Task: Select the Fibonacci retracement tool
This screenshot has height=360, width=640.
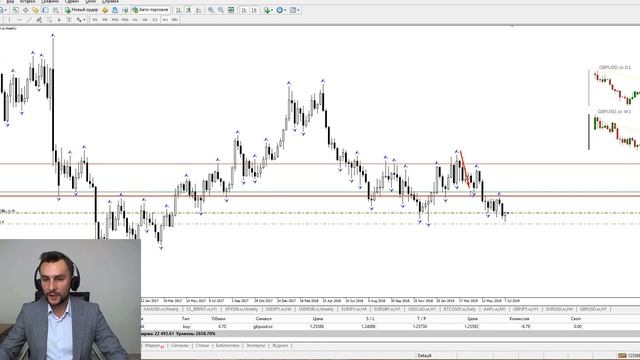Action: (x=49, y=20)
